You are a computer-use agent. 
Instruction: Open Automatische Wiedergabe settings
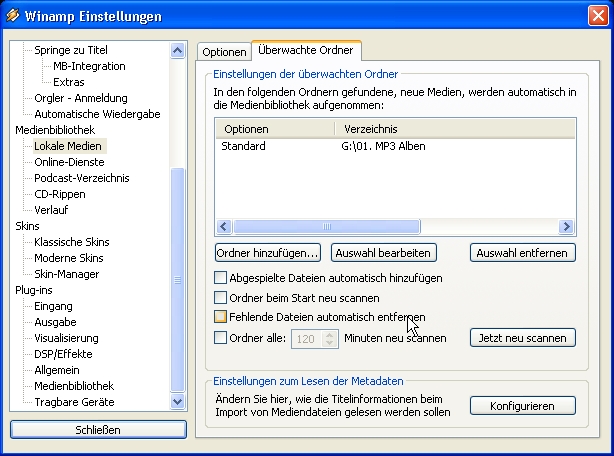[x=98, y=114]
